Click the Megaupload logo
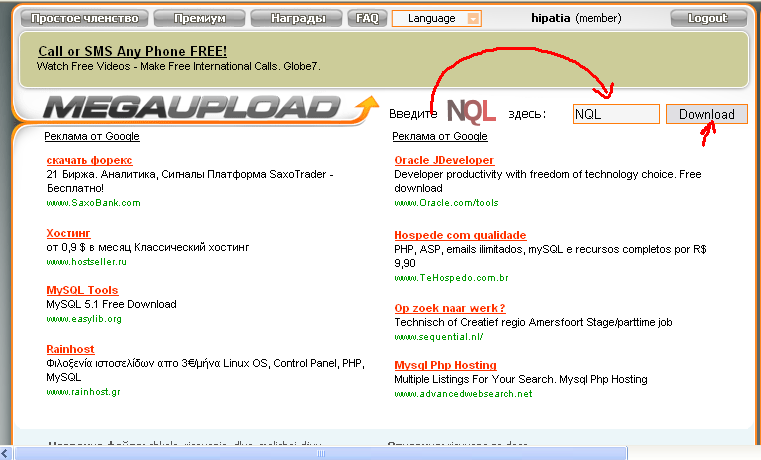The image size is (761, 460). [210, 108]
